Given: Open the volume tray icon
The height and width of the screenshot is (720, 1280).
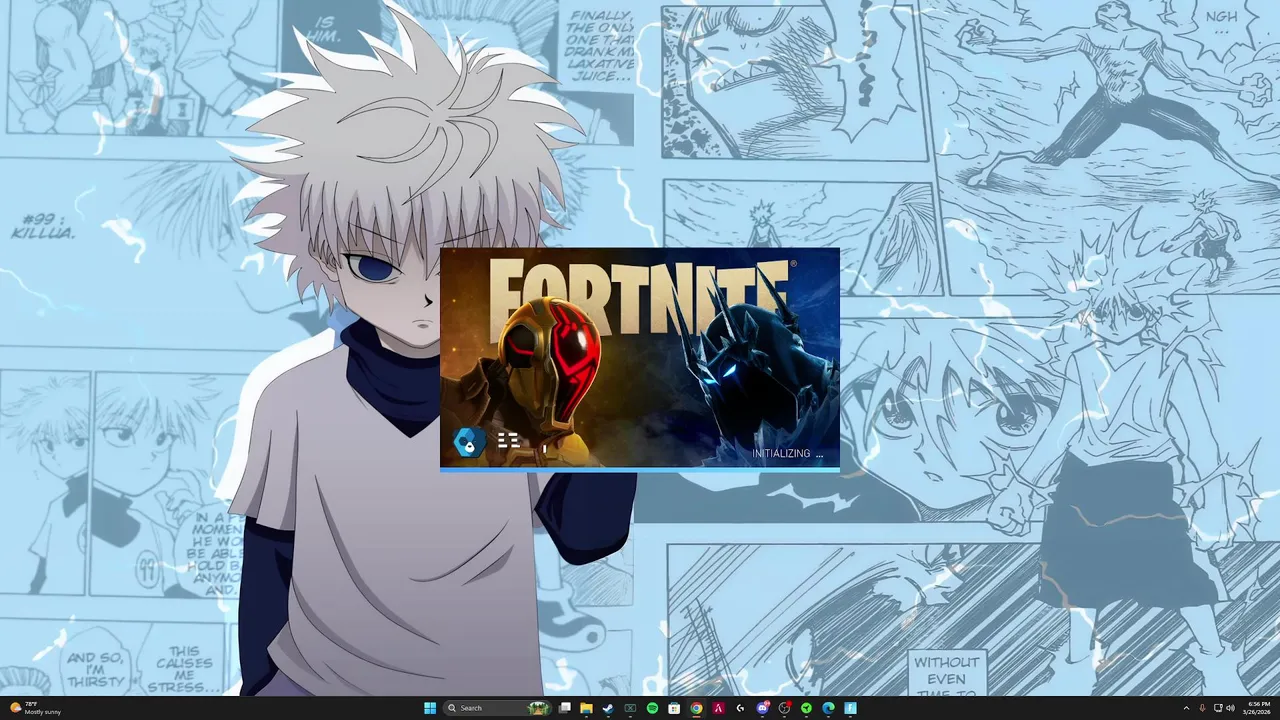Looking at the screenshot, I should (x=1231, y=708).
